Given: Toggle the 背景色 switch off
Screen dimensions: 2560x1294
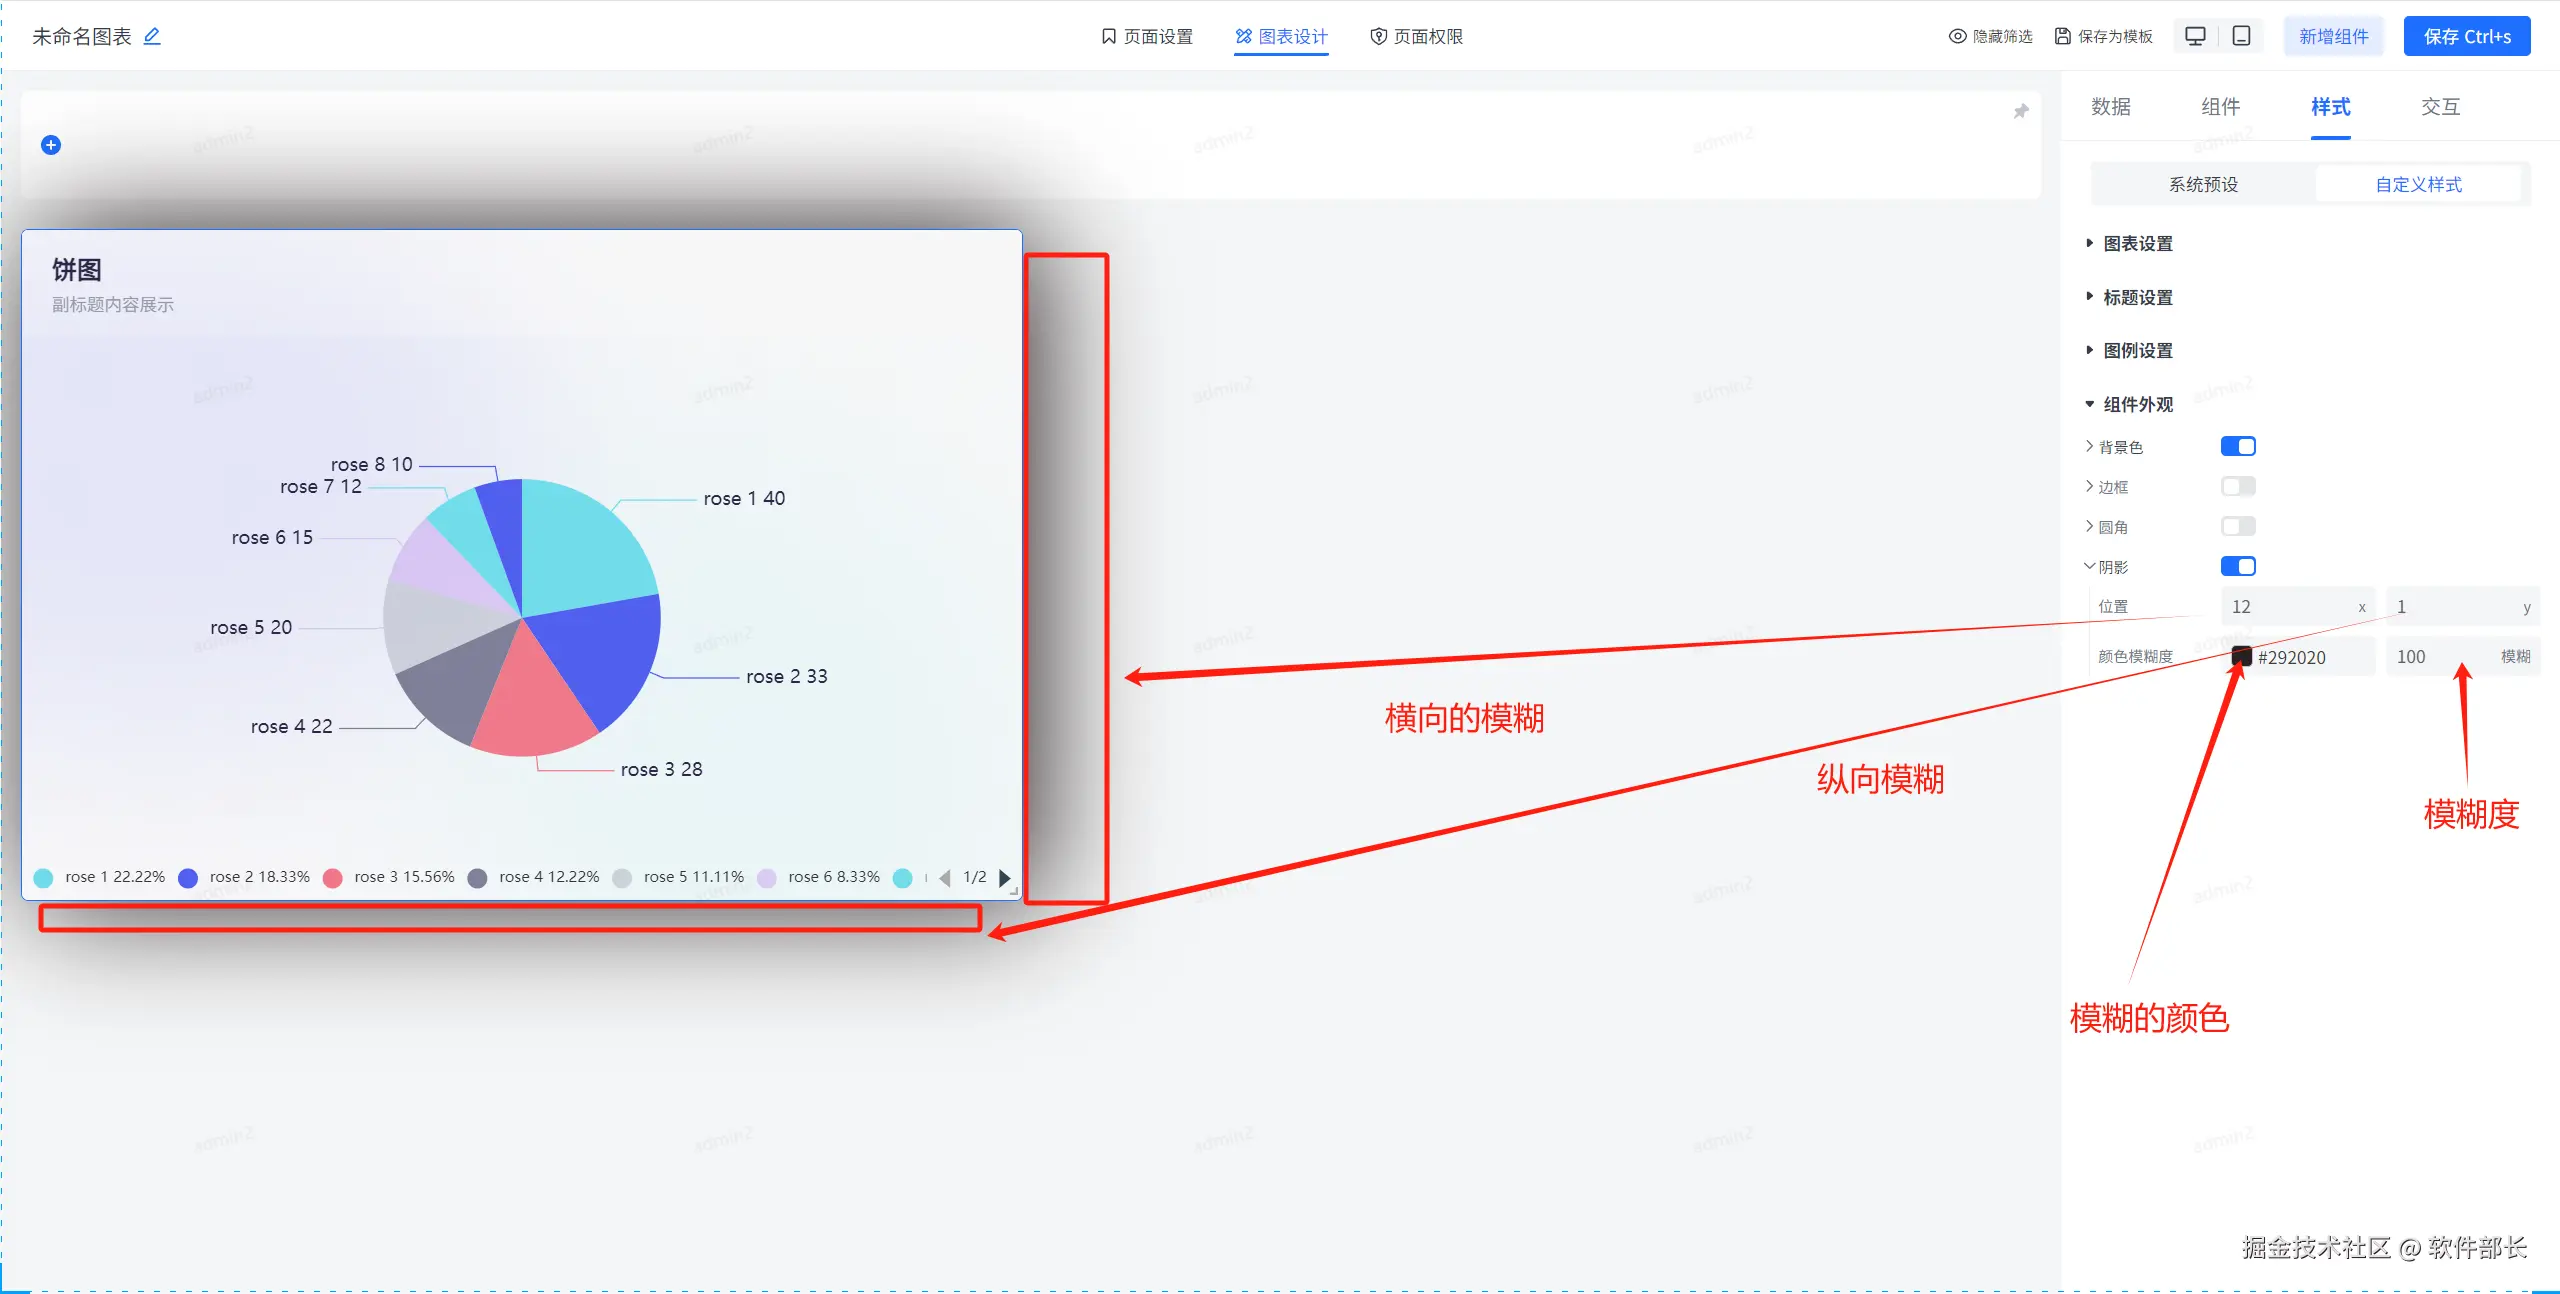Looking at the screenshot, I should [2238, 446].
